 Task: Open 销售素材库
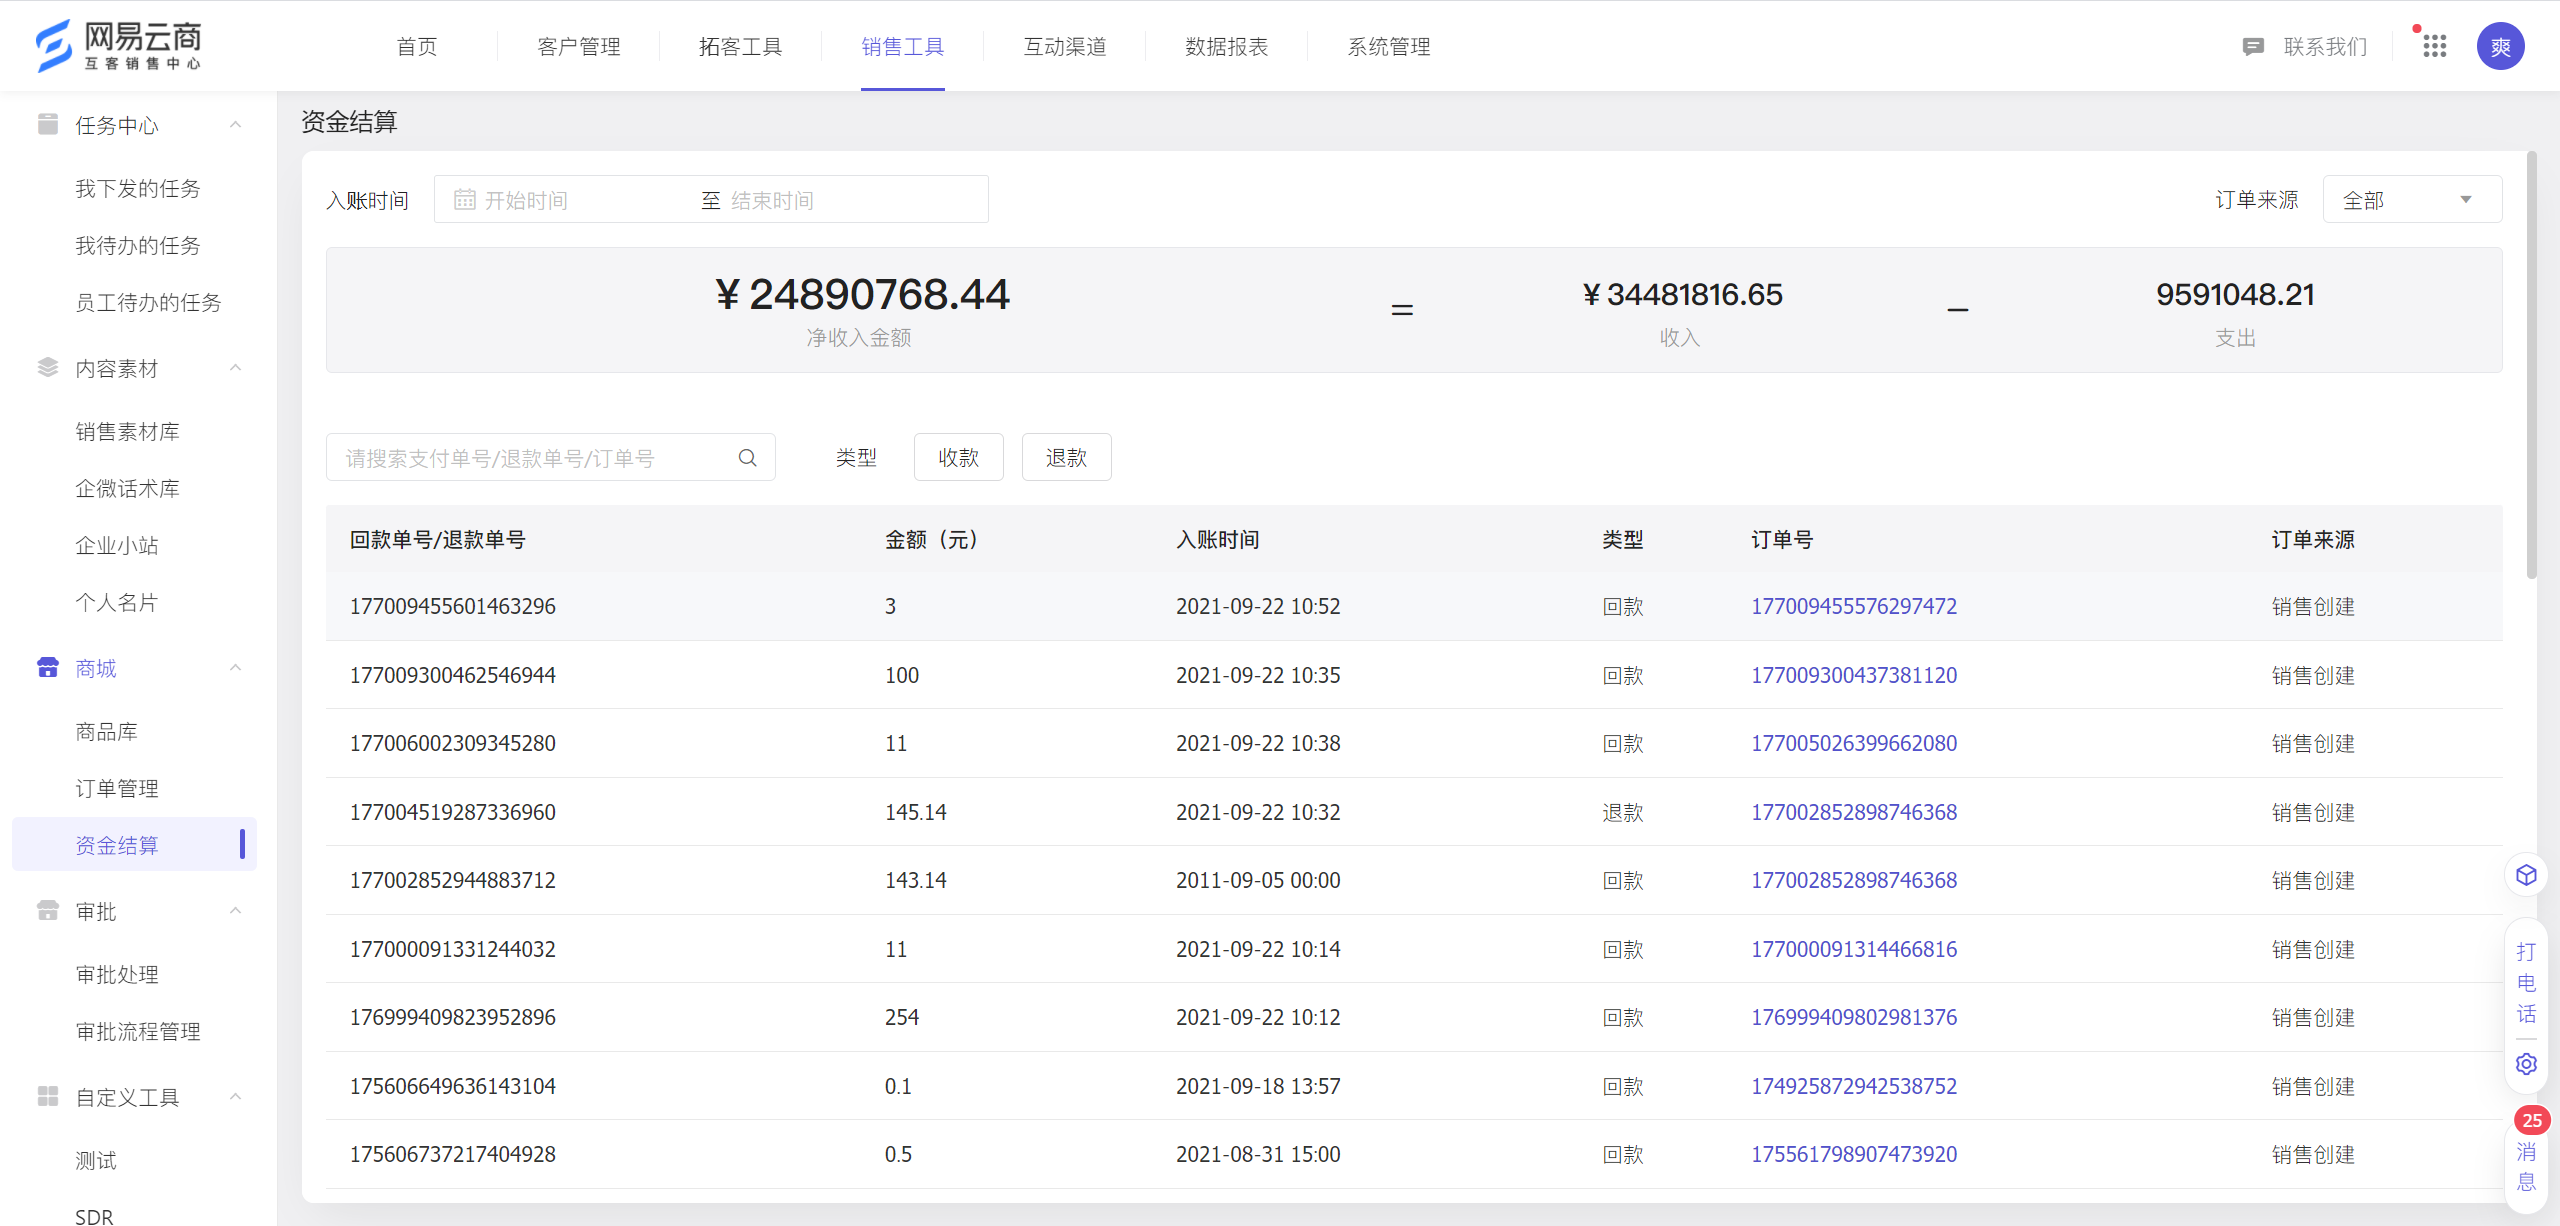point(127,431)
